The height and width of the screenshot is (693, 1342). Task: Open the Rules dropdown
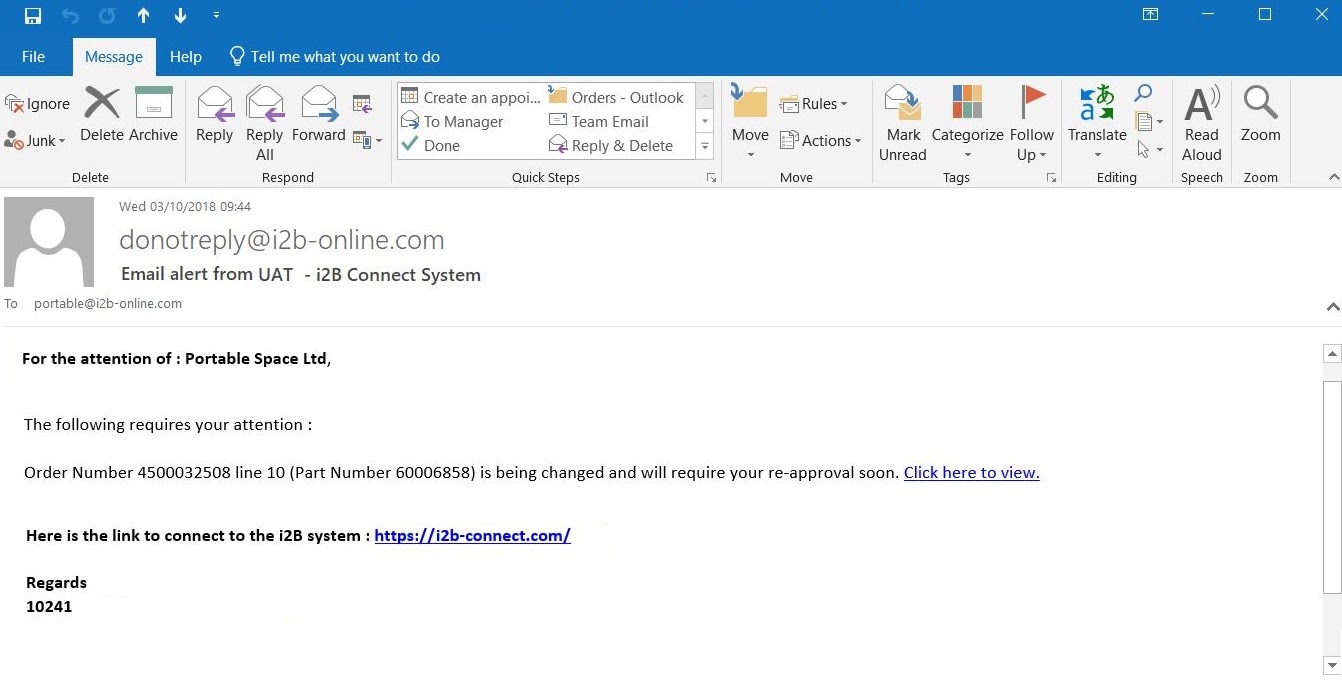point(813,103)
